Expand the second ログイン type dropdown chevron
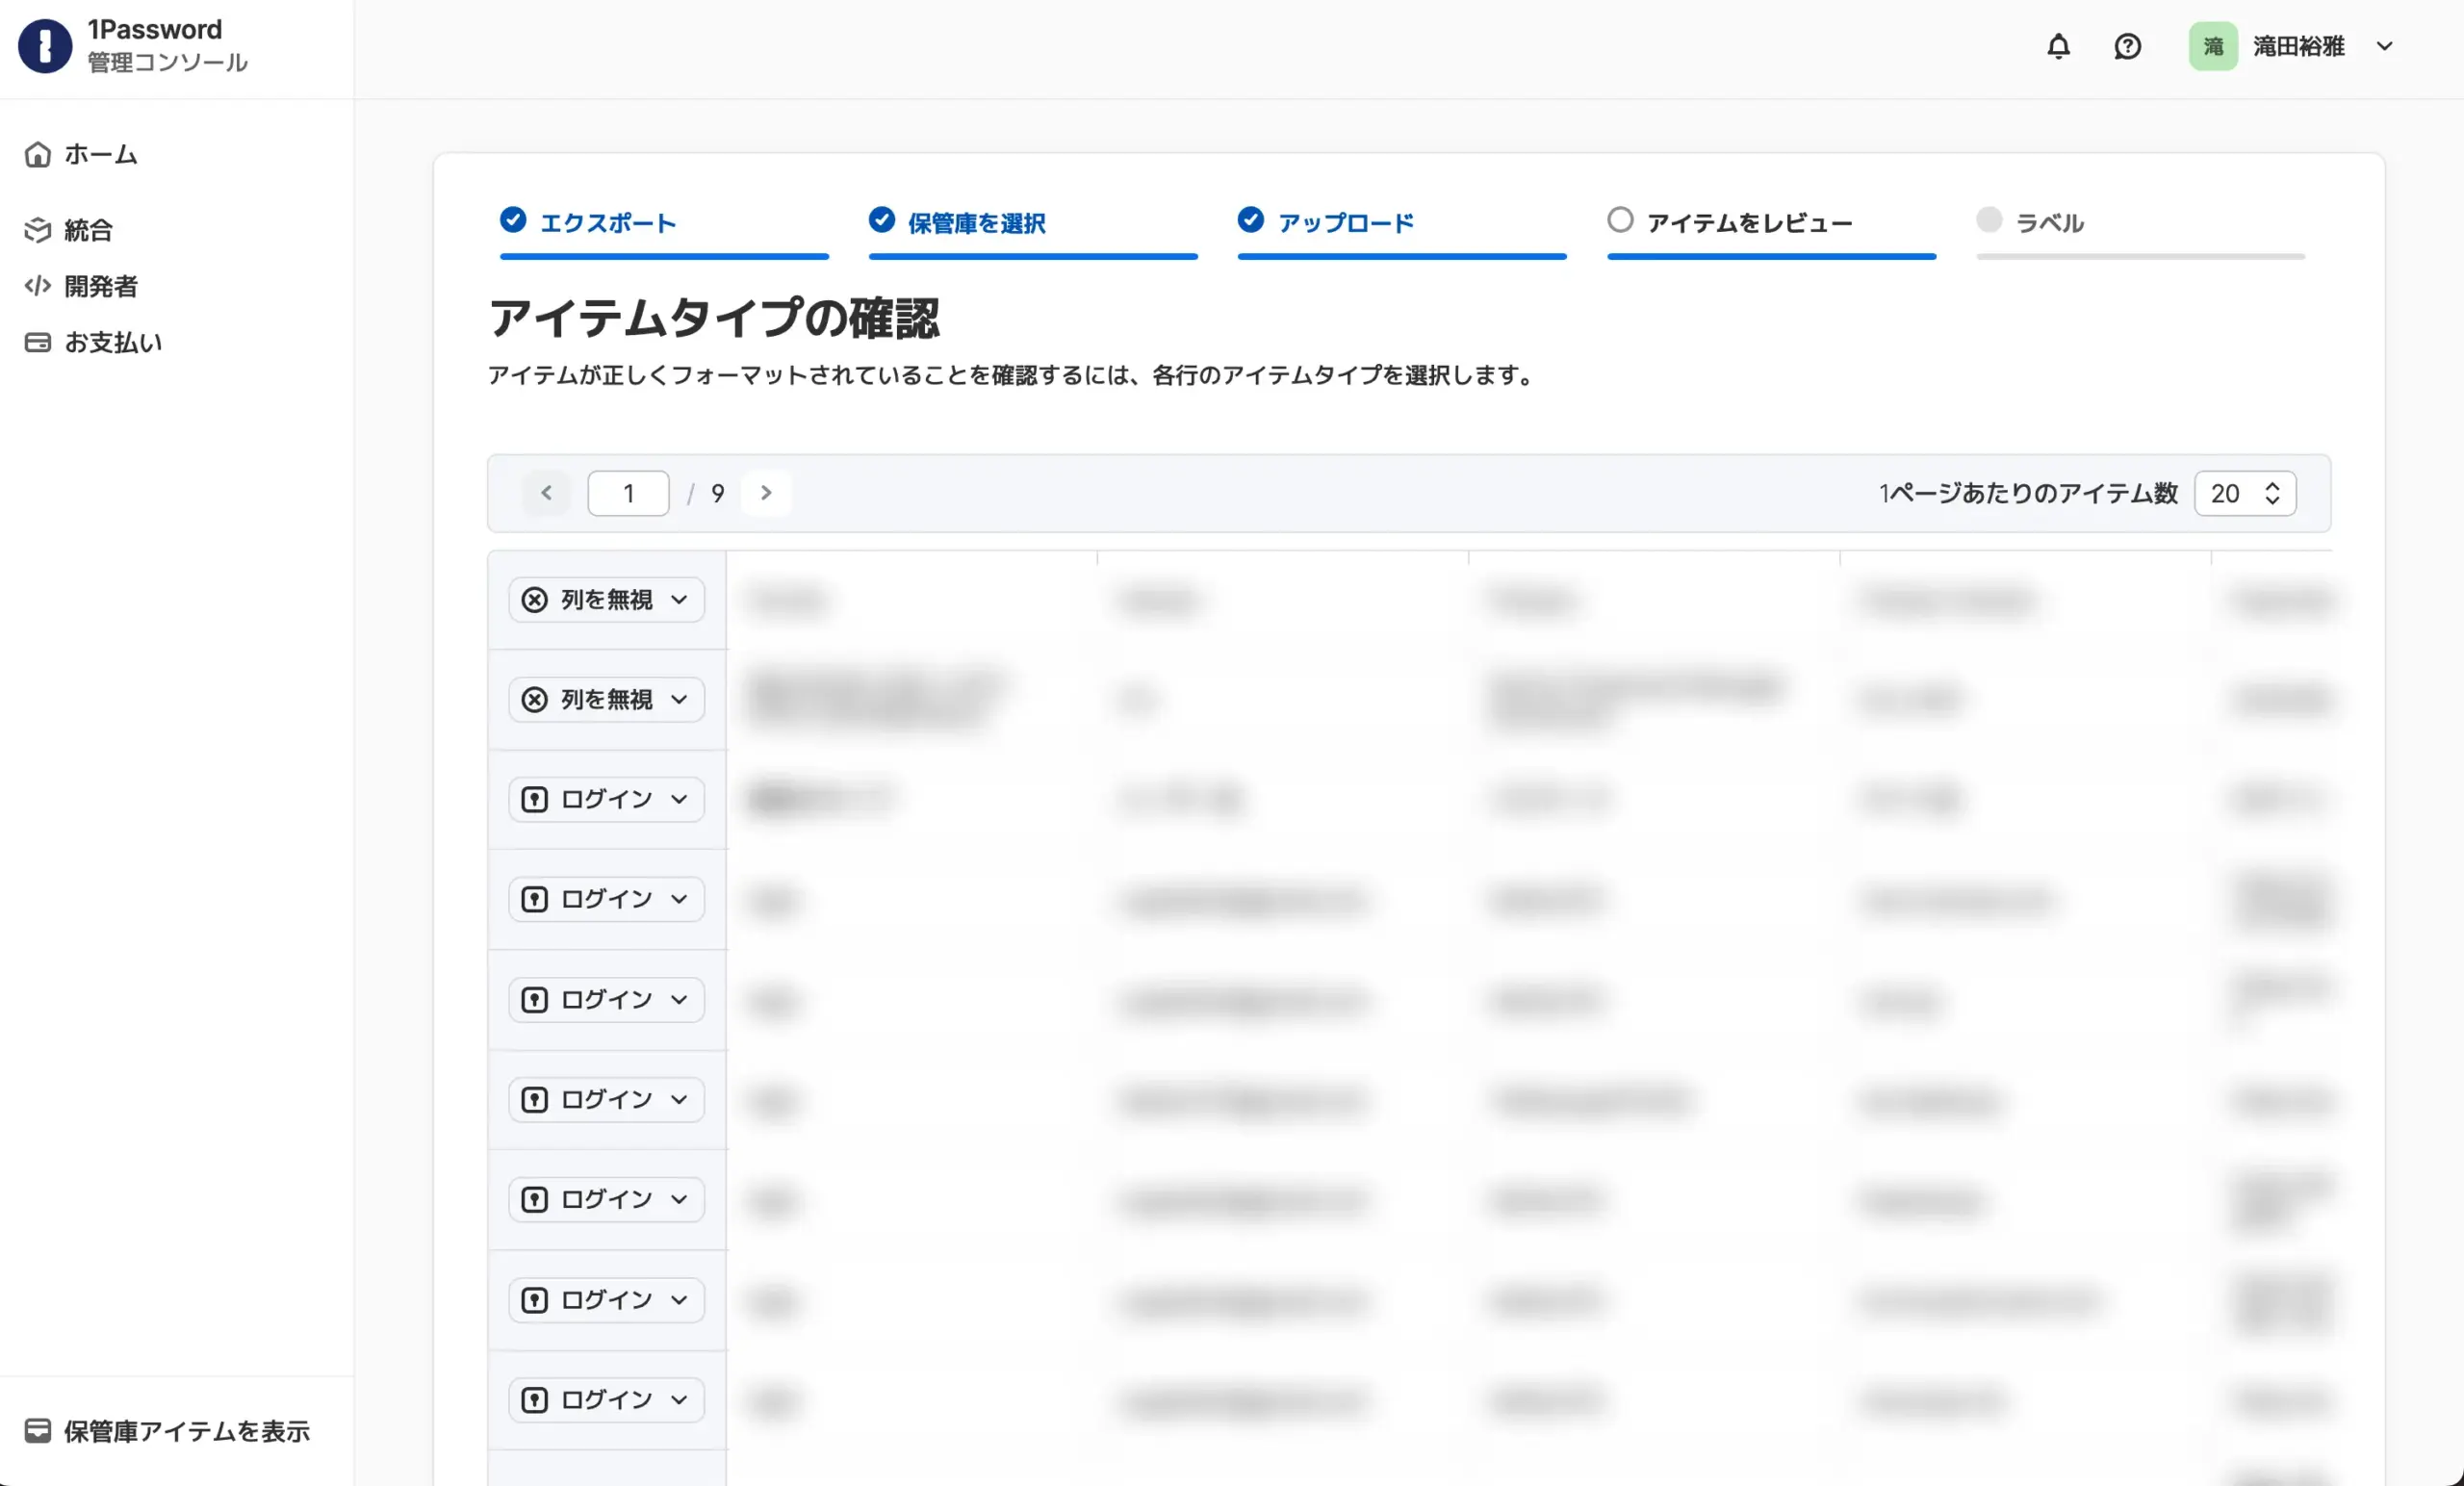 tap(679, 899)
